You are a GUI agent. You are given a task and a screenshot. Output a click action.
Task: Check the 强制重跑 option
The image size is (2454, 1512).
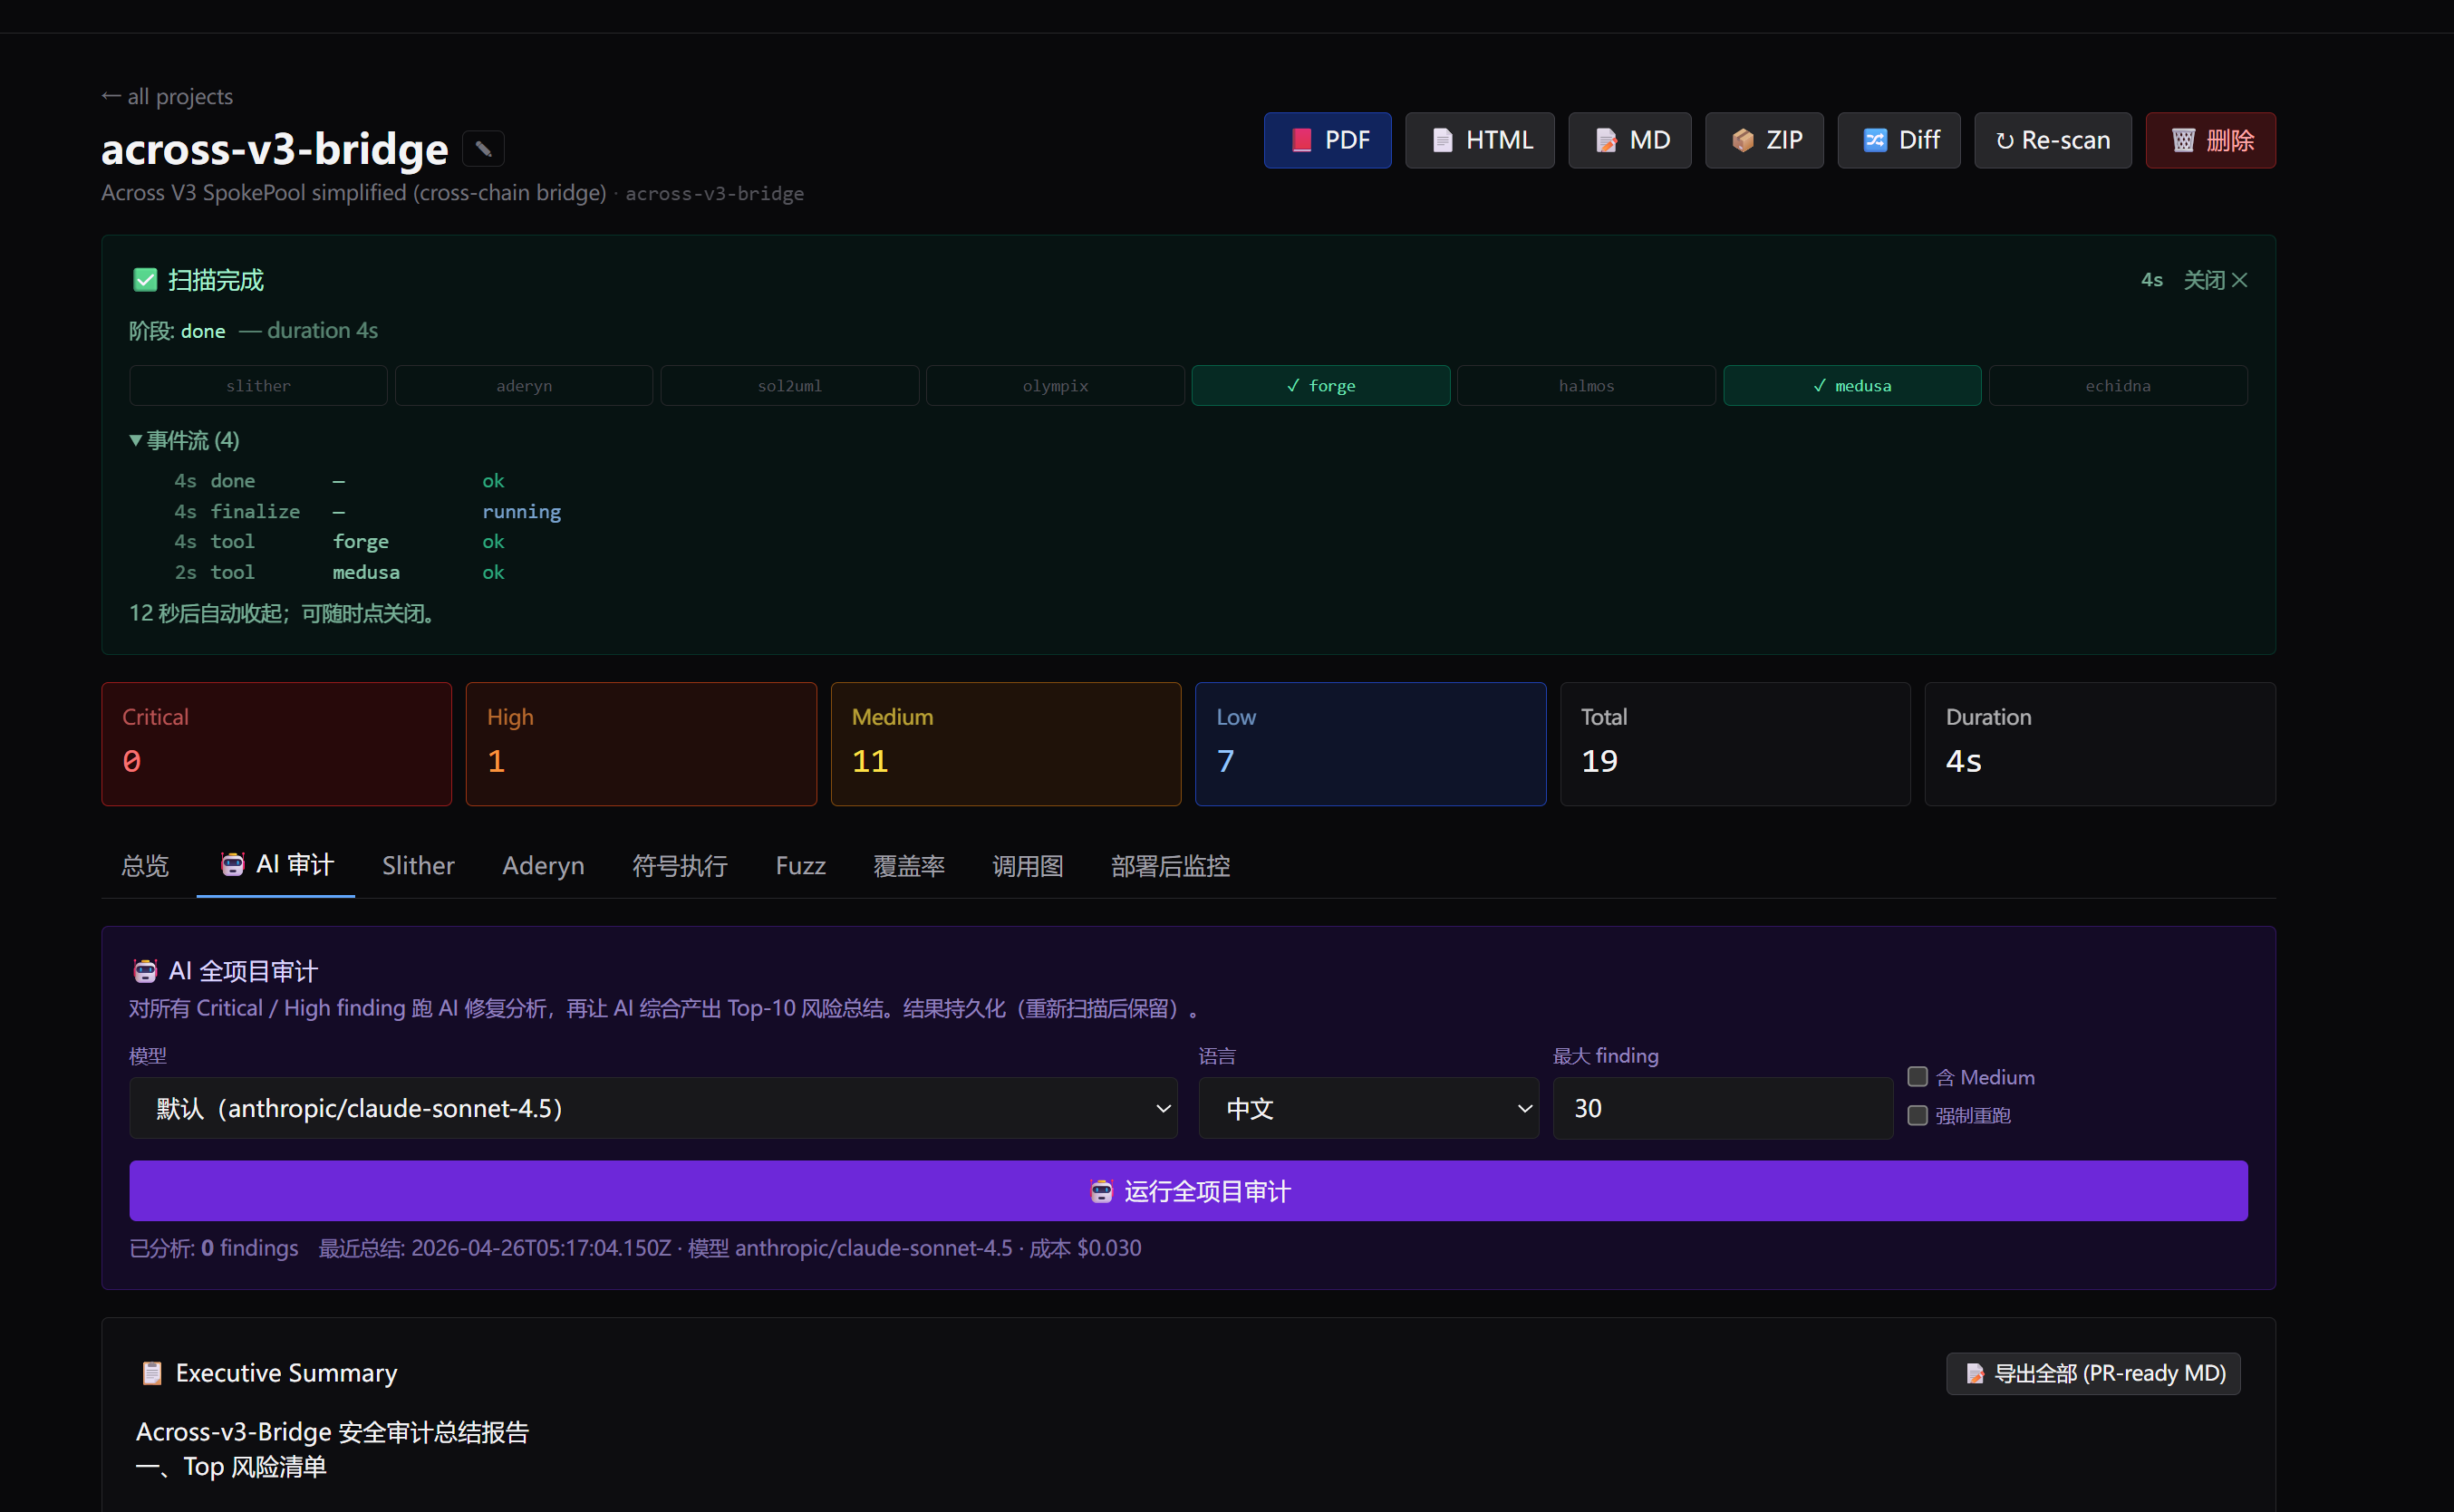point(1917,1115)
